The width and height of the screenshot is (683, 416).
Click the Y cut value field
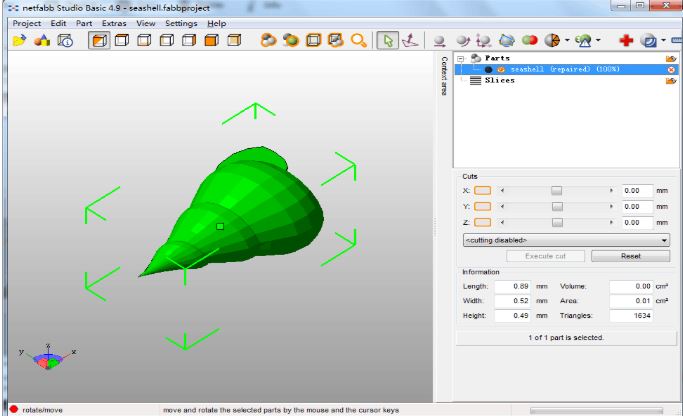pos(637,206)
